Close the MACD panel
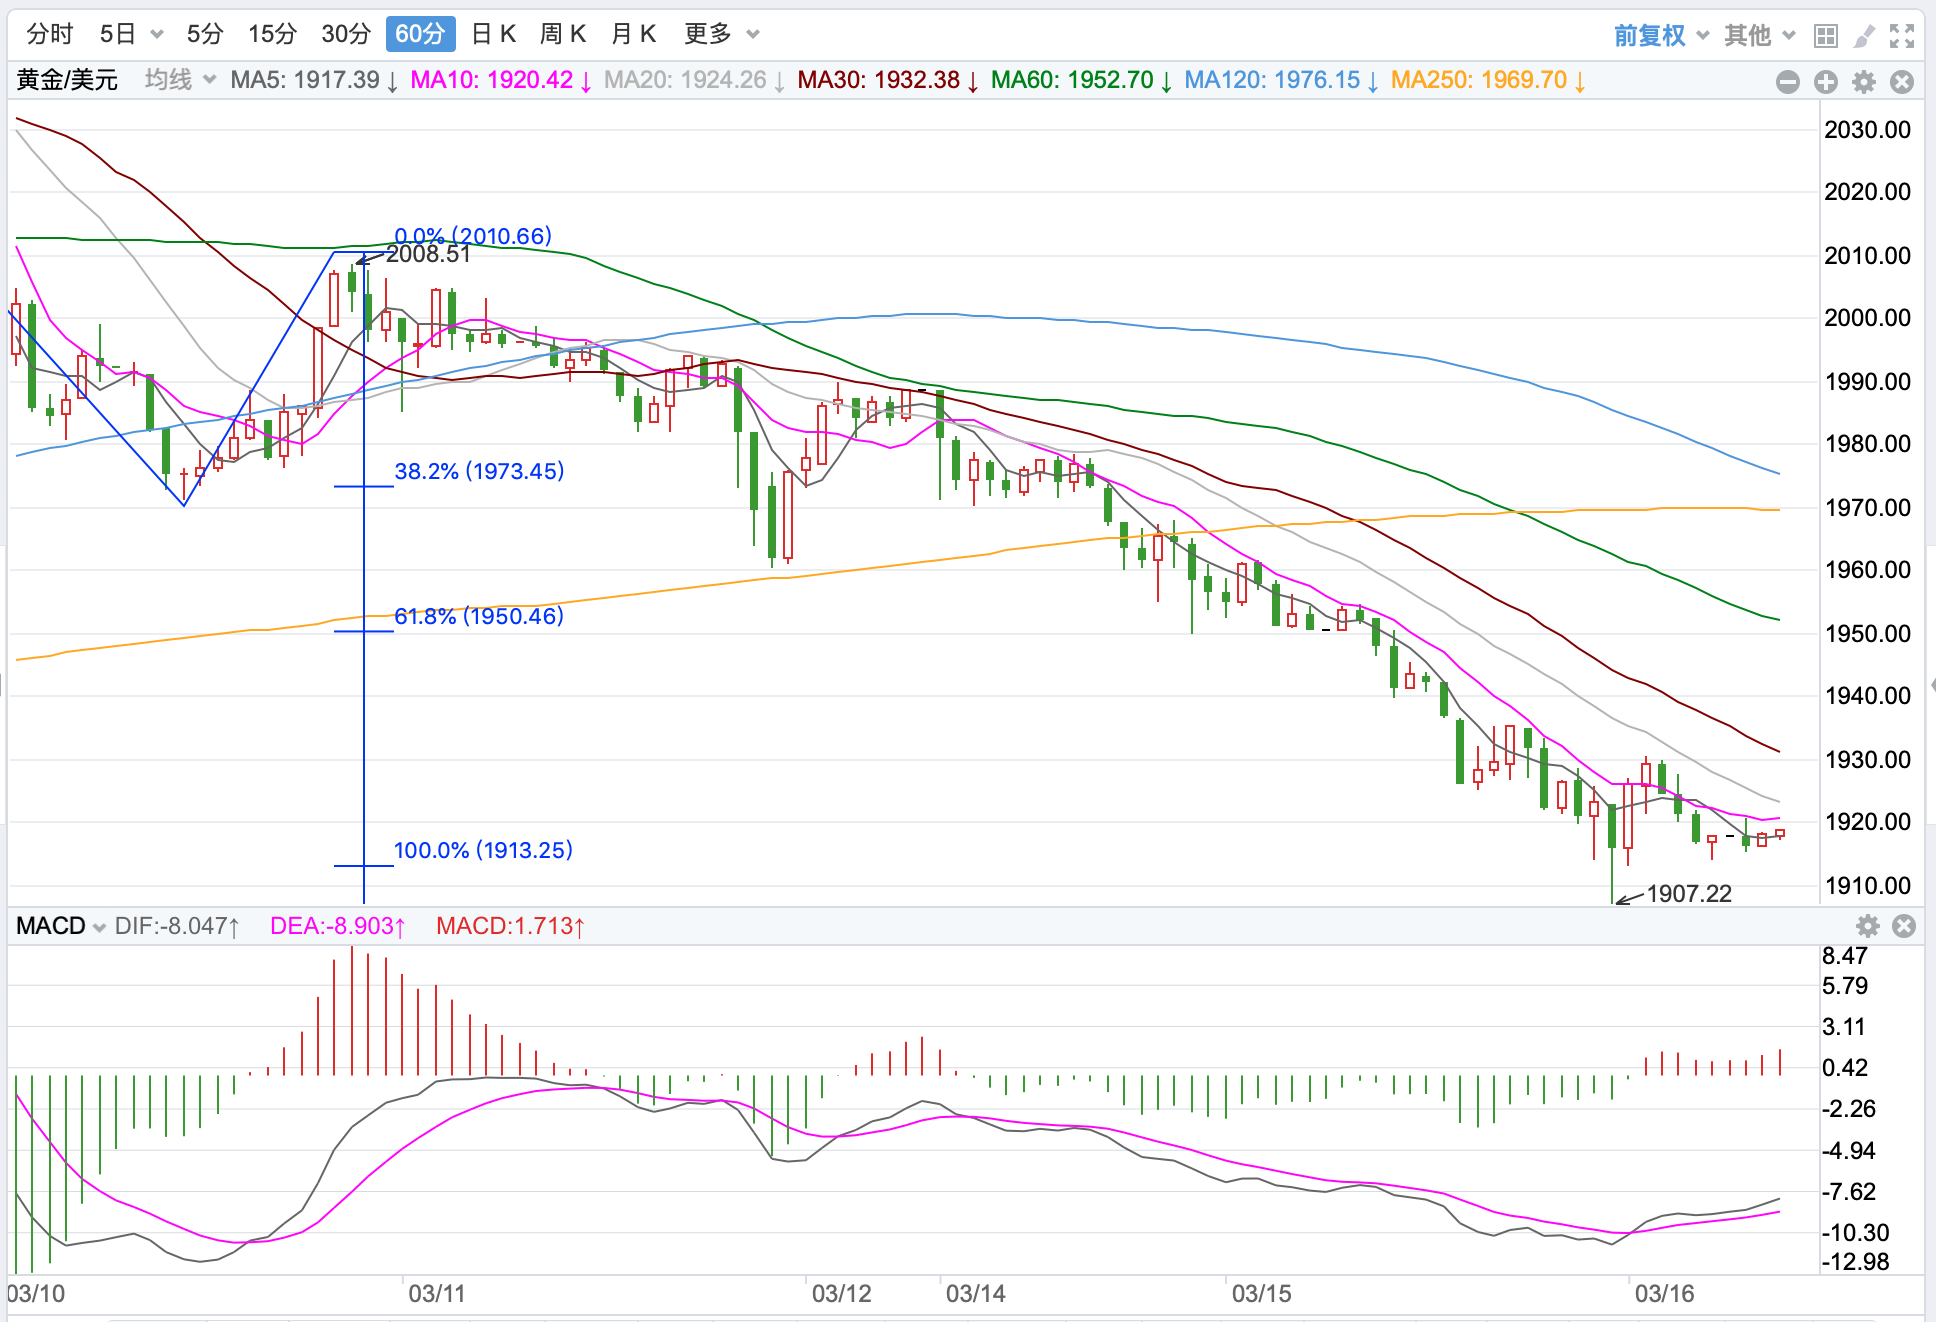1936x1322 pixels. click(1904, 926)
